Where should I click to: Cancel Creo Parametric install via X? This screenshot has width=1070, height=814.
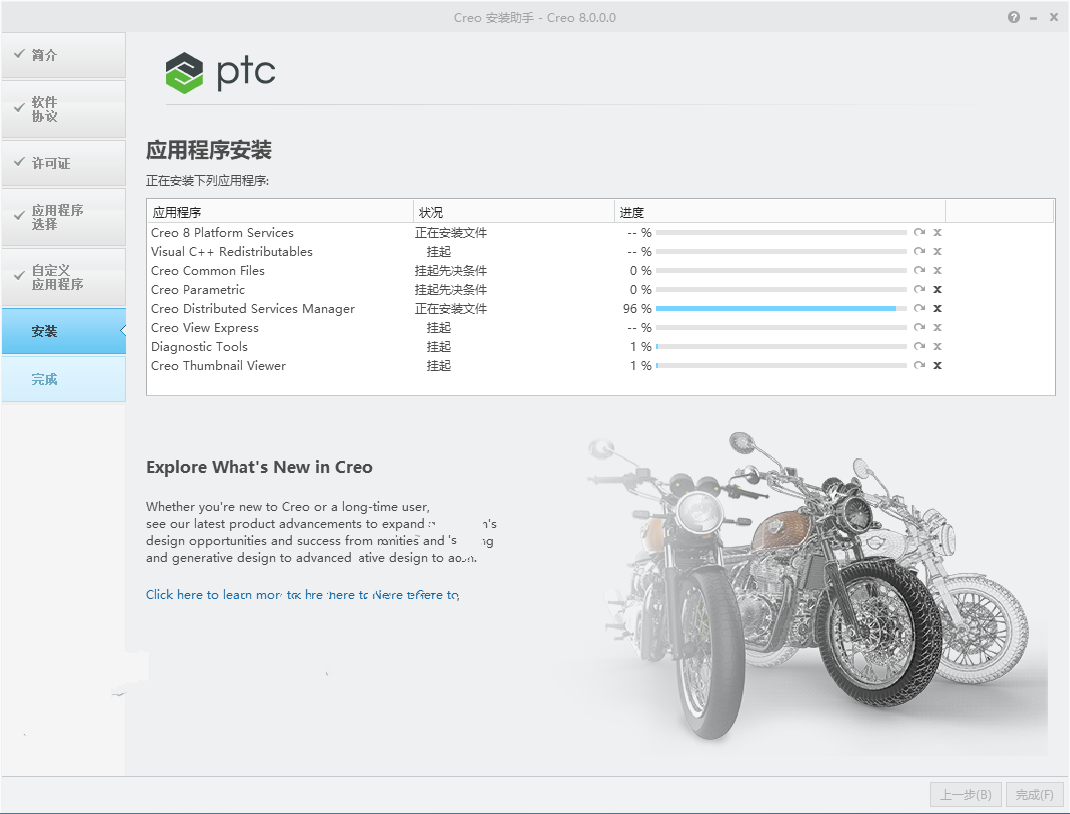938,289
